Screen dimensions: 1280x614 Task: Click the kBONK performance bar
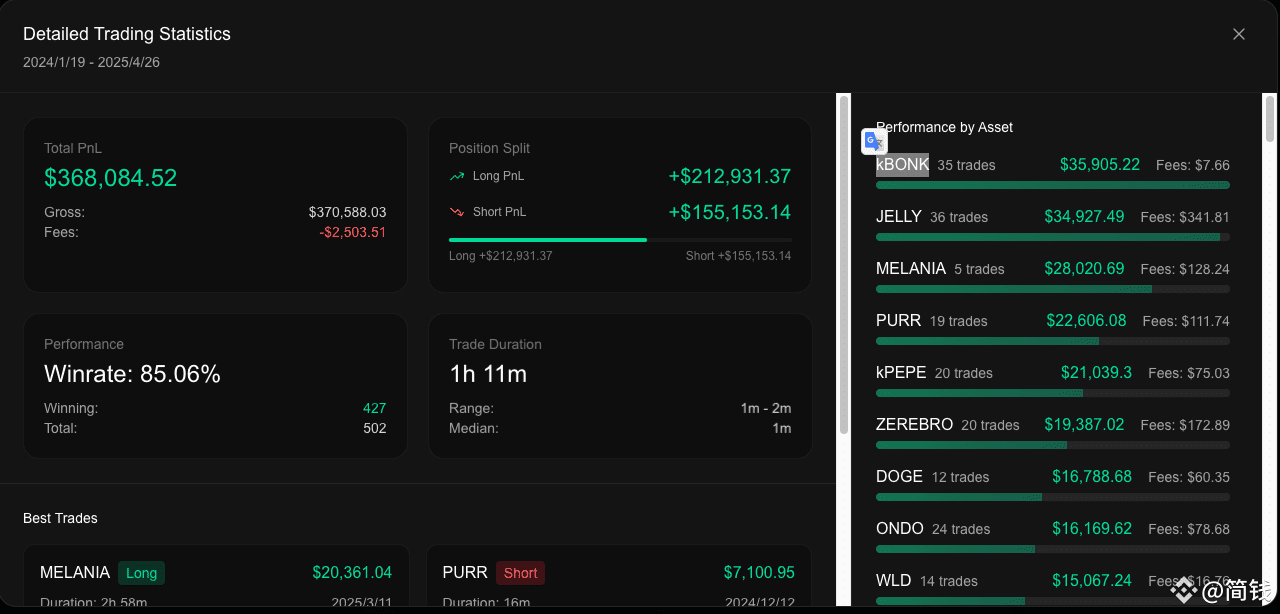(x=1053, y=185)
